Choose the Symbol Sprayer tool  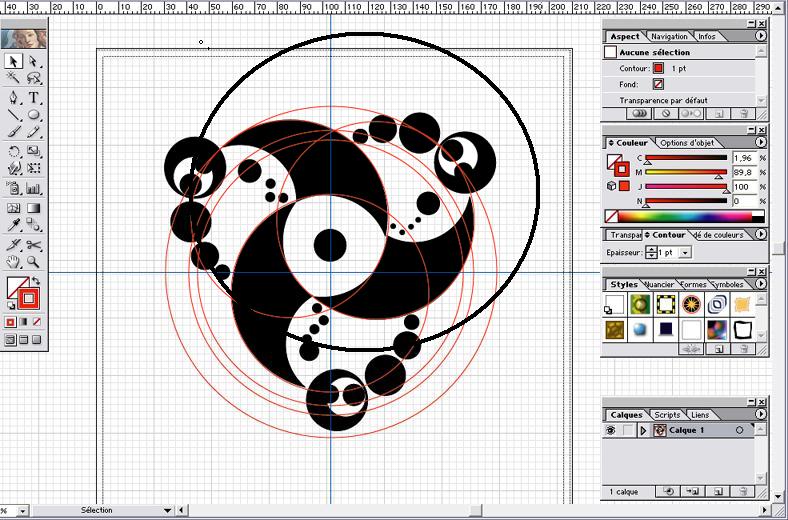[x=14, y=188]
